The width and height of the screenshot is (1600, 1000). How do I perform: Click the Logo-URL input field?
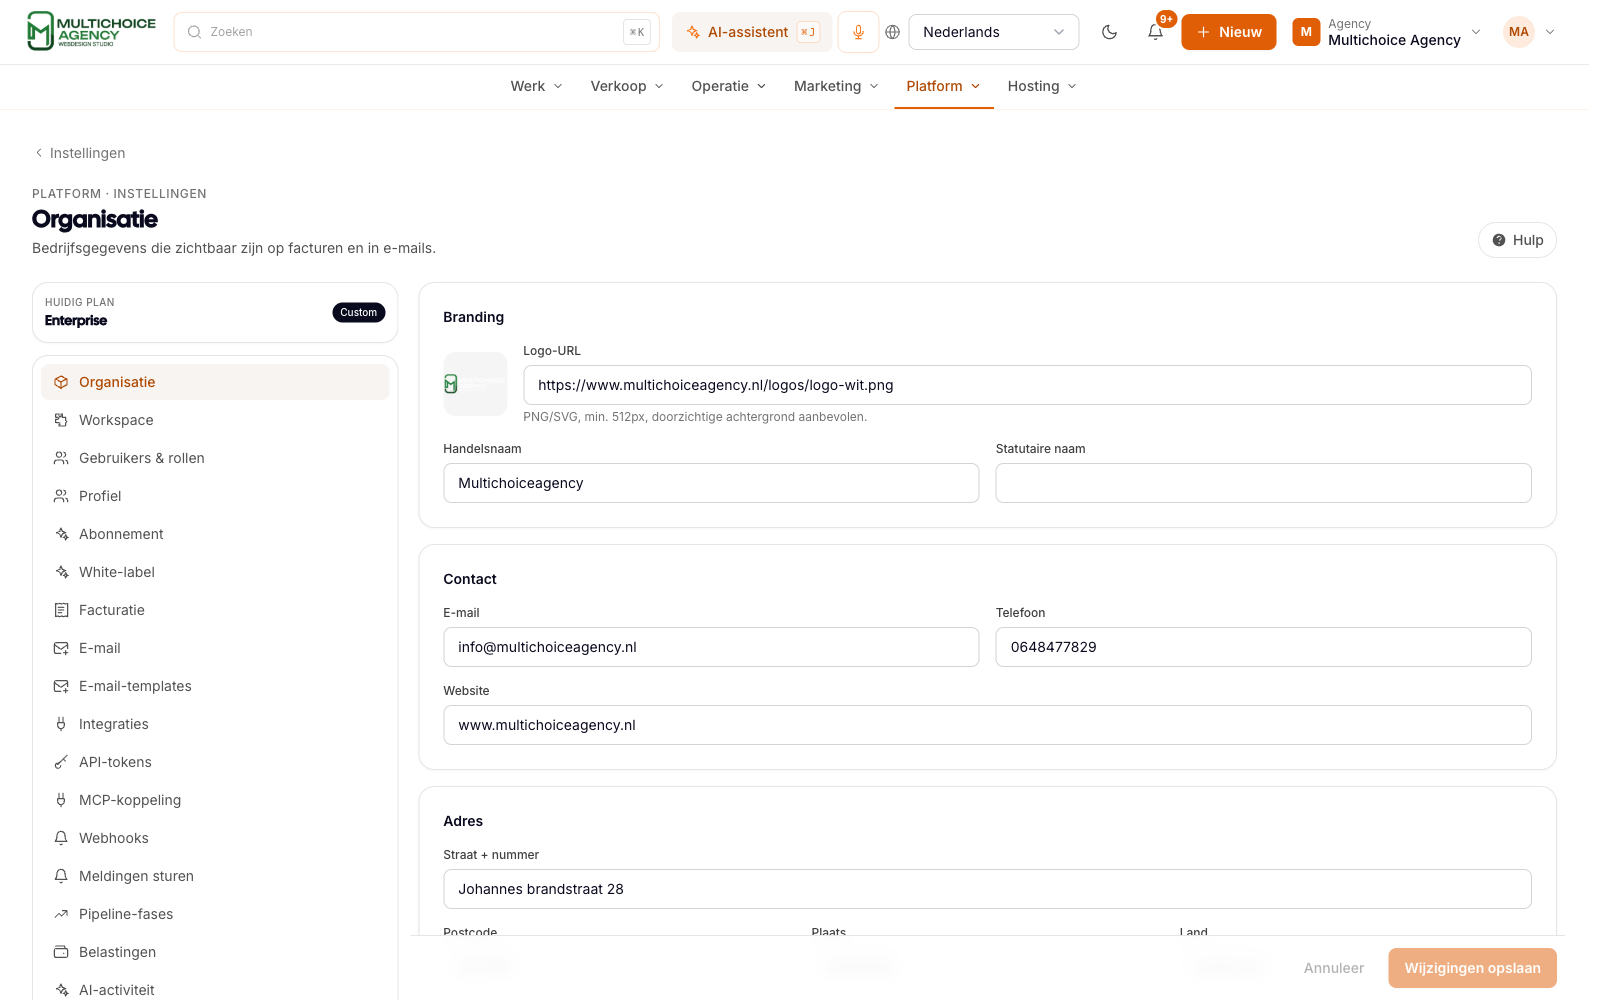(1027, 385)
